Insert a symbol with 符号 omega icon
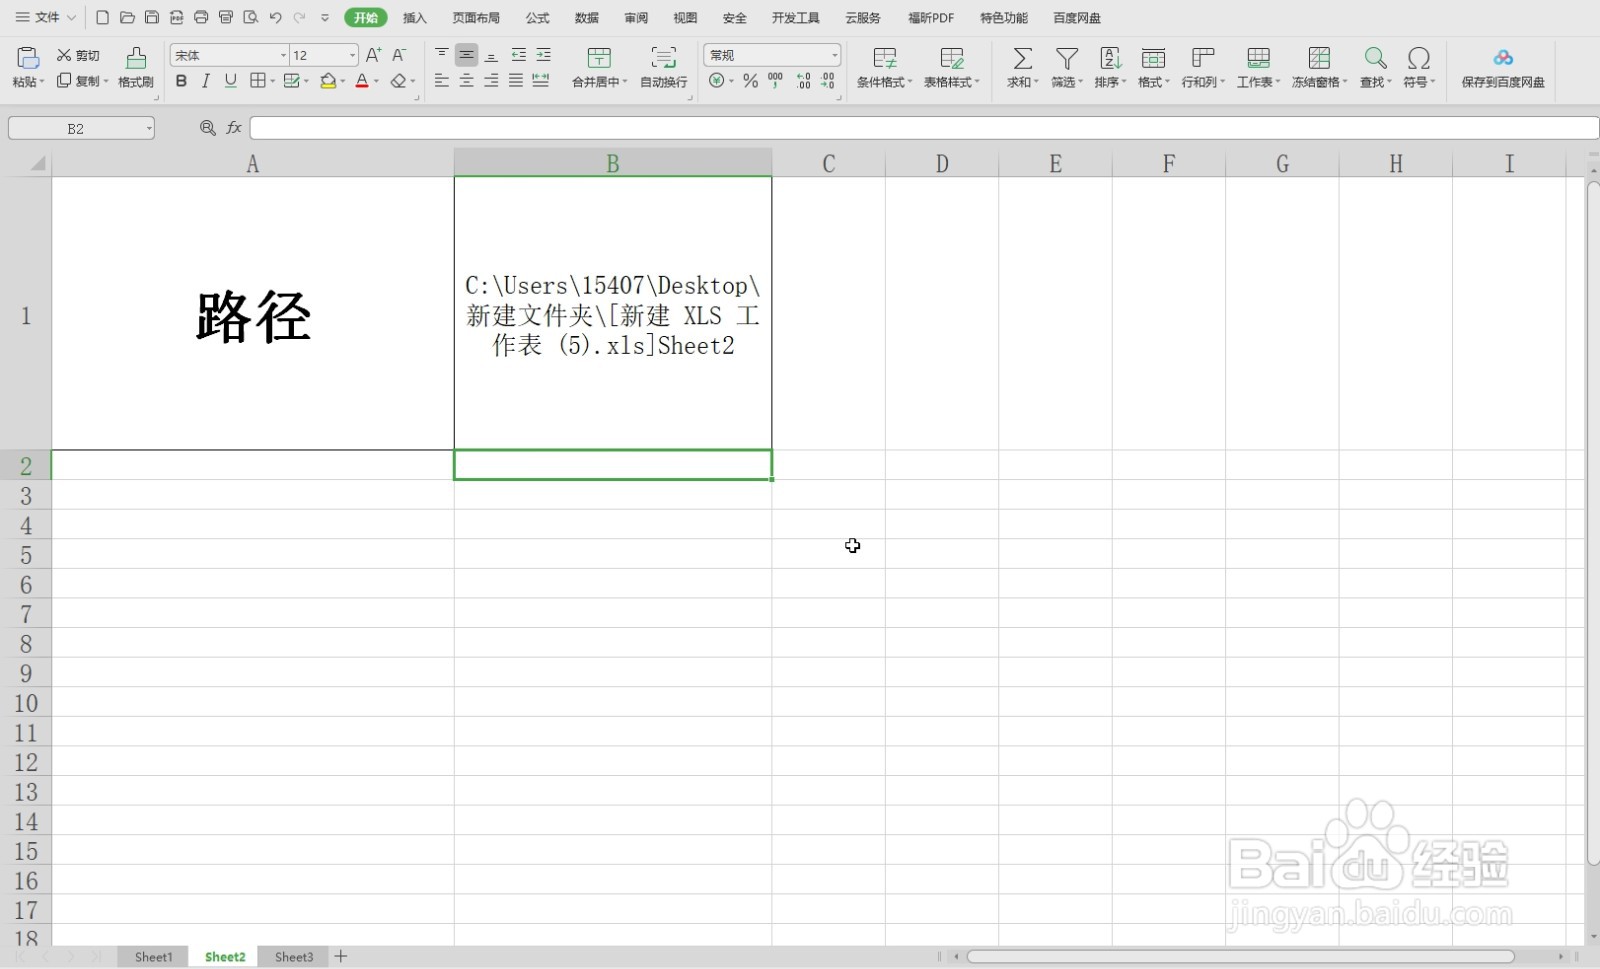Image resolution: width=1600 pixels, height=969 pixels. tap(1418, 58)
